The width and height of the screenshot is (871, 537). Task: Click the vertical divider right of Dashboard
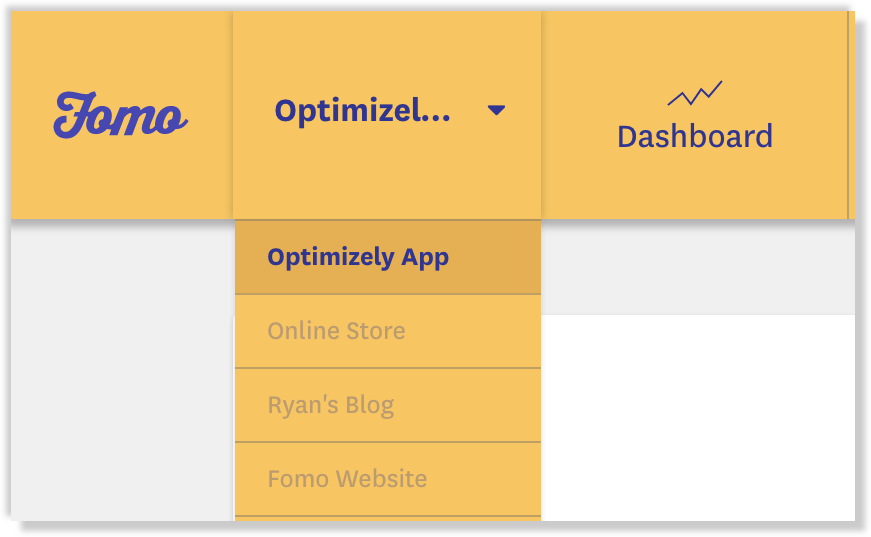[848, 115]
